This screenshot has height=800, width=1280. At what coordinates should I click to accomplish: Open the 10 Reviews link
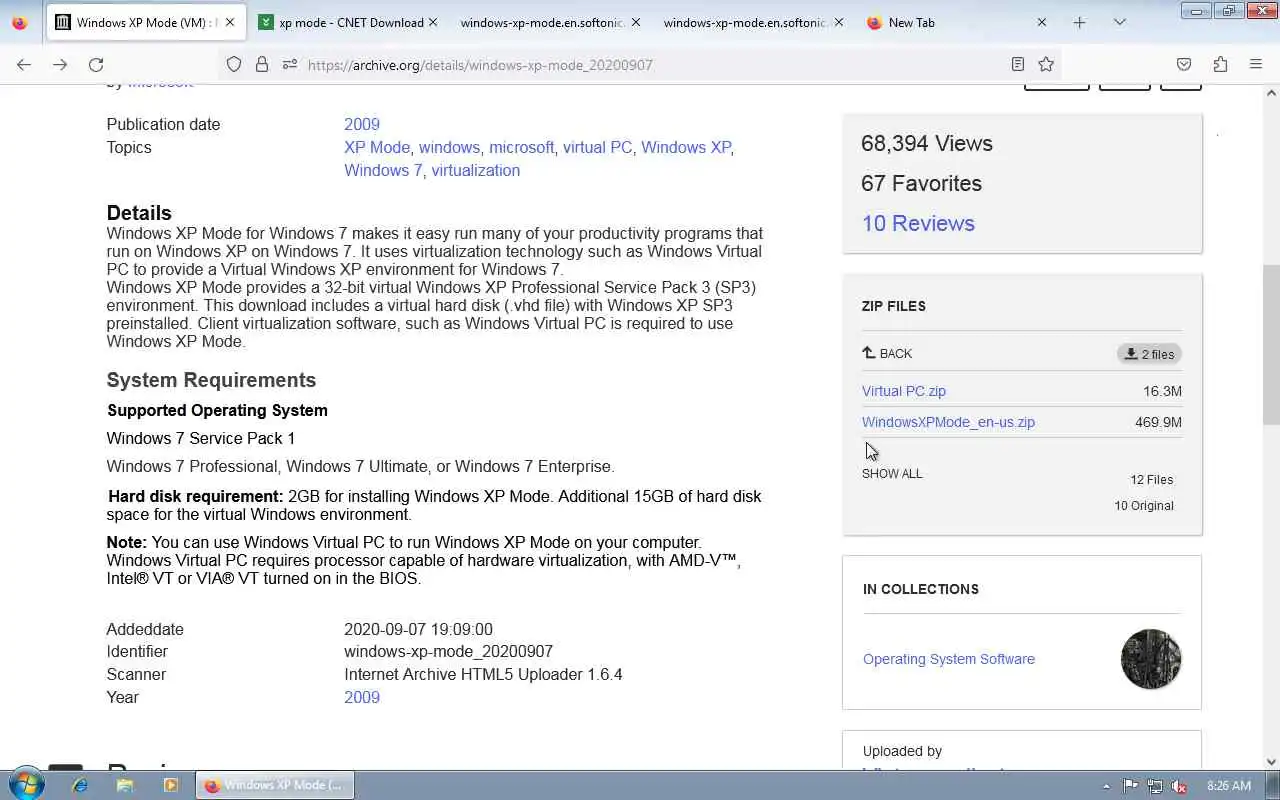[x=918, y=223]
